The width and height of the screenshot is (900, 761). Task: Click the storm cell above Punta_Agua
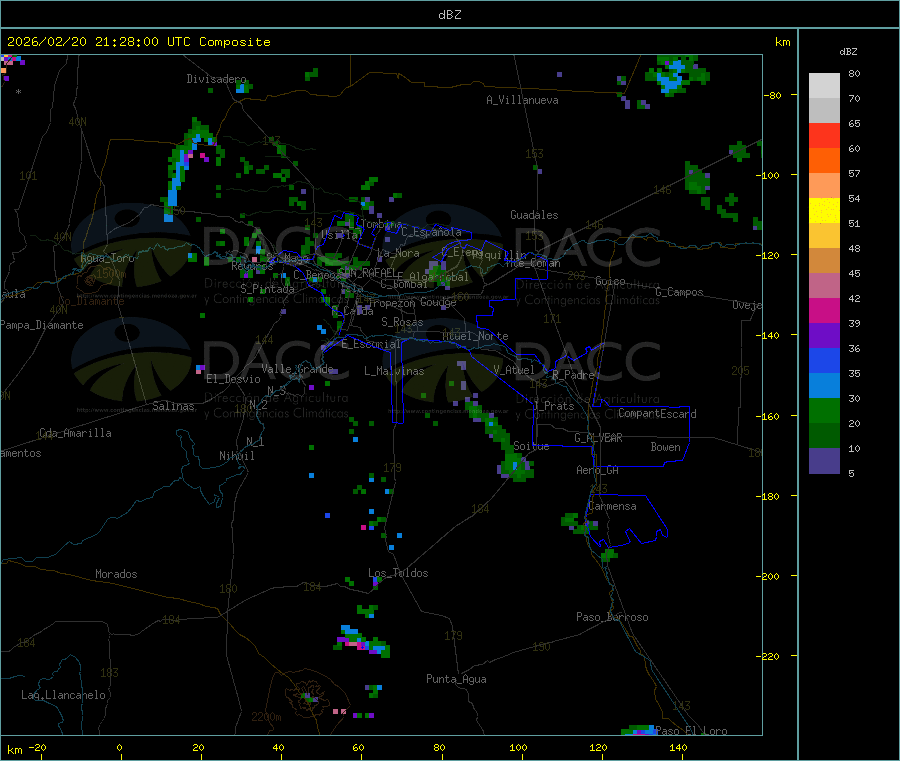362,642
